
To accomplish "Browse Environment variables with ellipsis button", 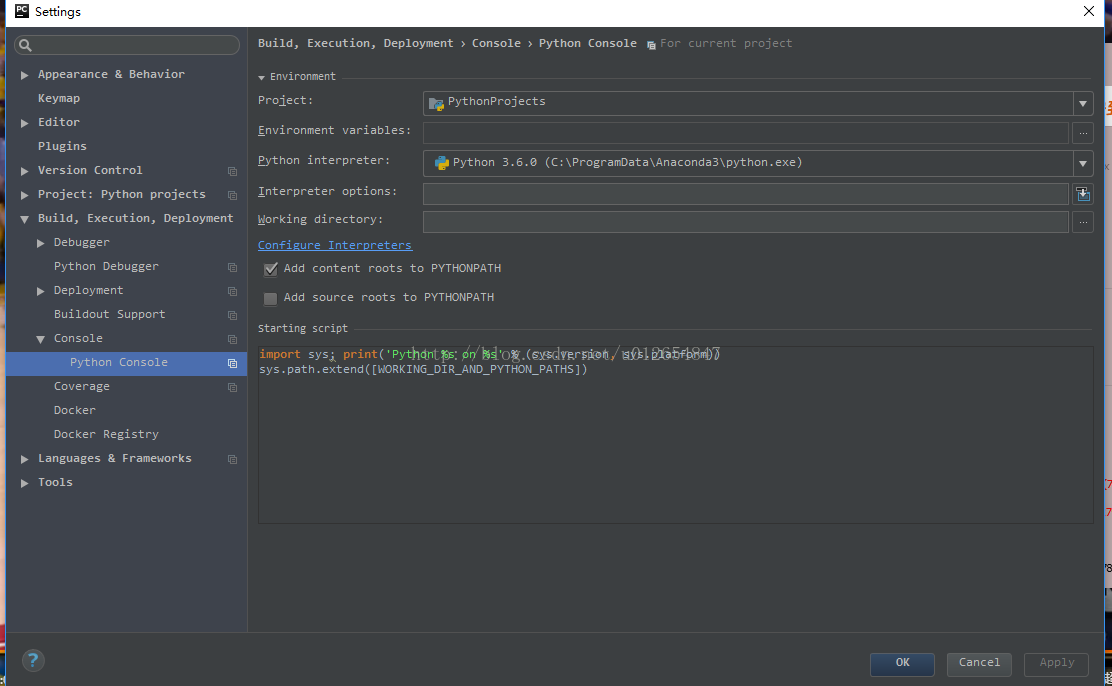I will (1082, 133).
